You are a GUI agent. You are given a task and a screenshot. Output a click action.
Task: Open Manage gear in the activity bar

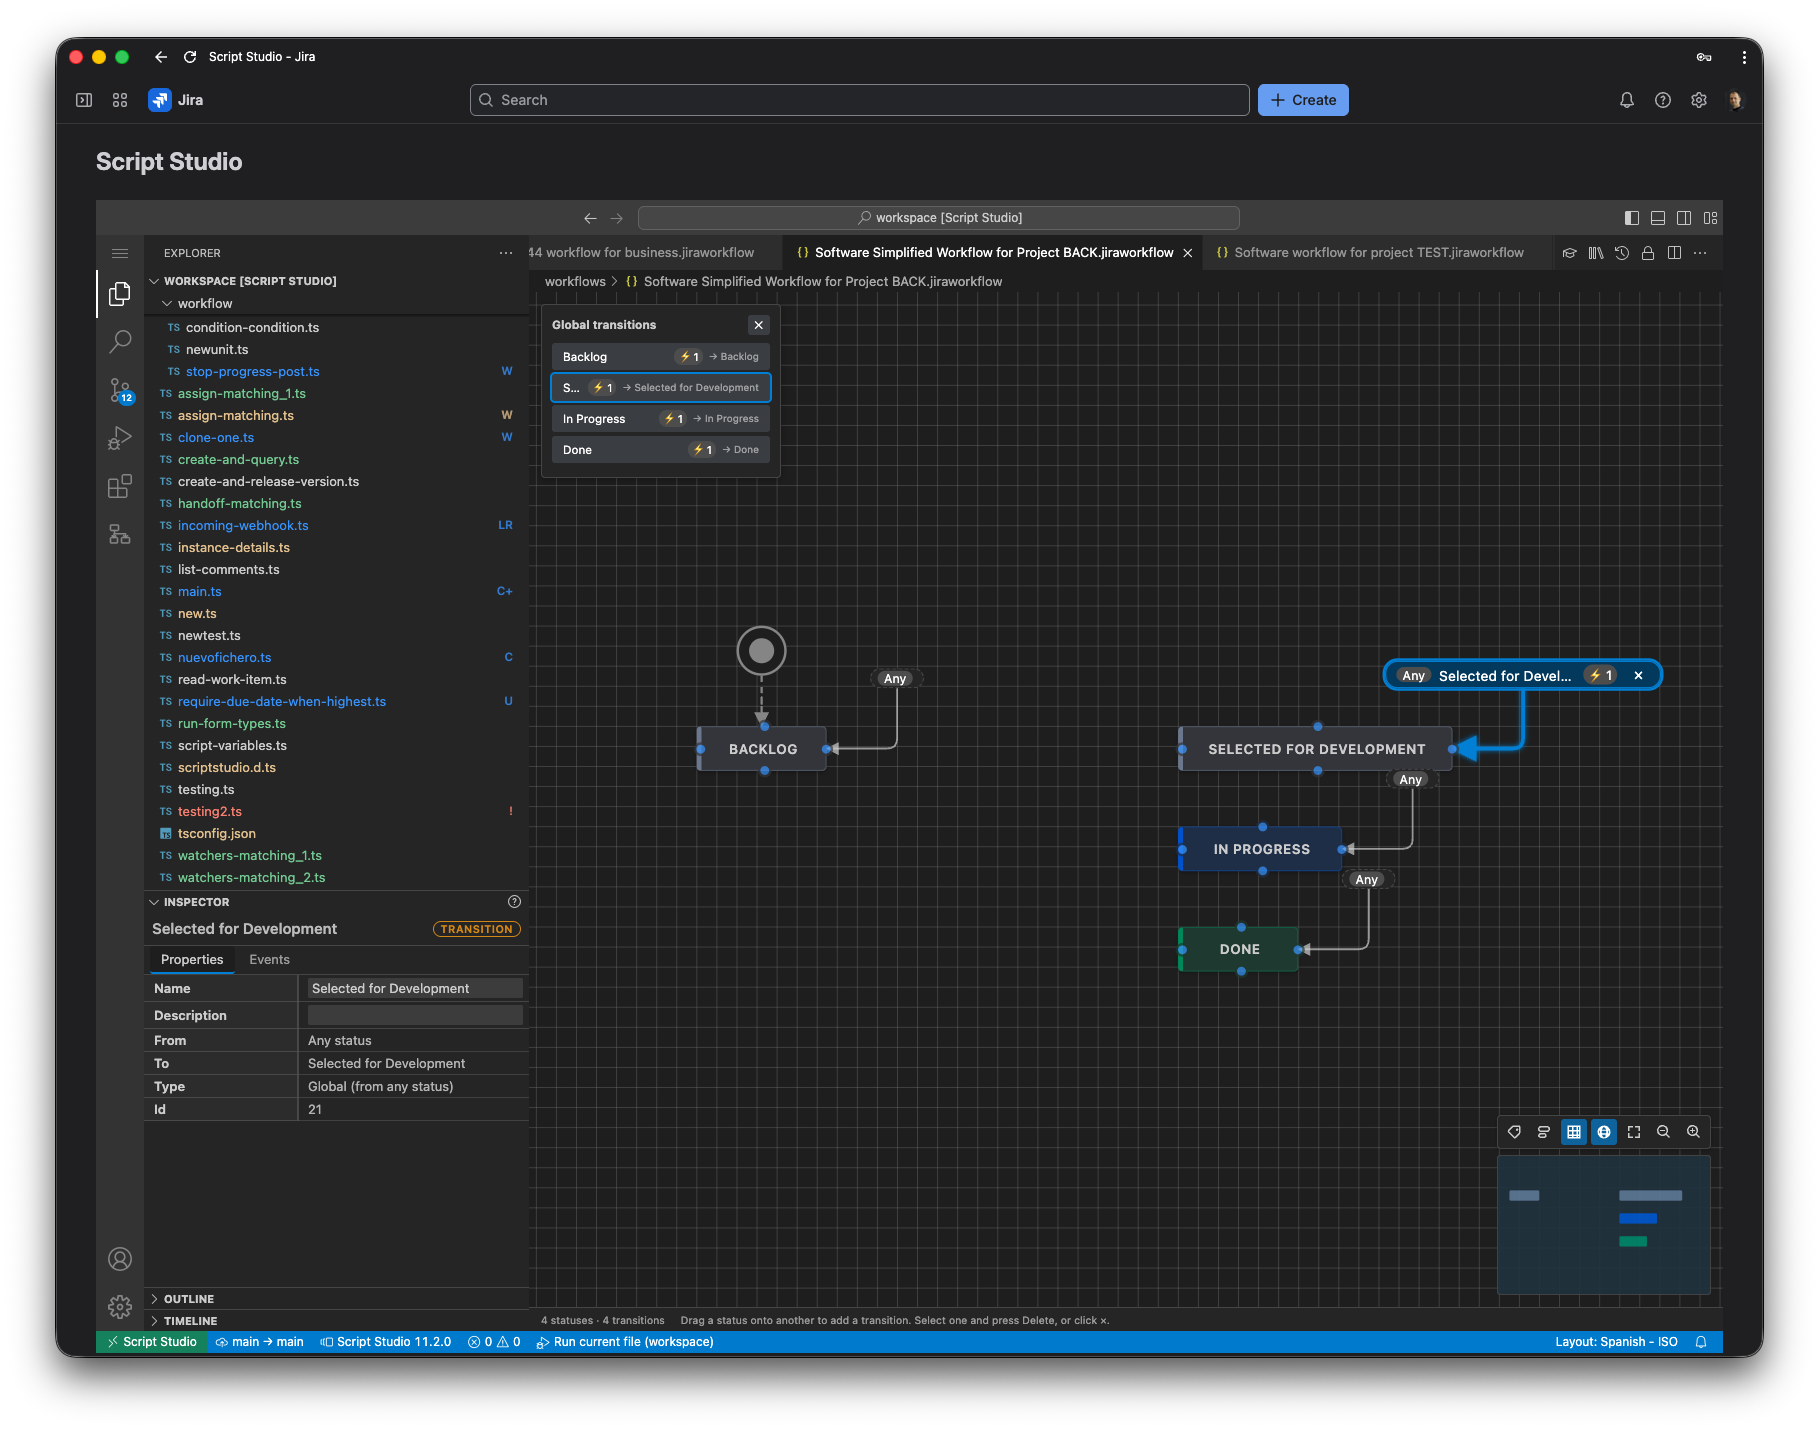pyautogui.click(x=120, y=1306)
